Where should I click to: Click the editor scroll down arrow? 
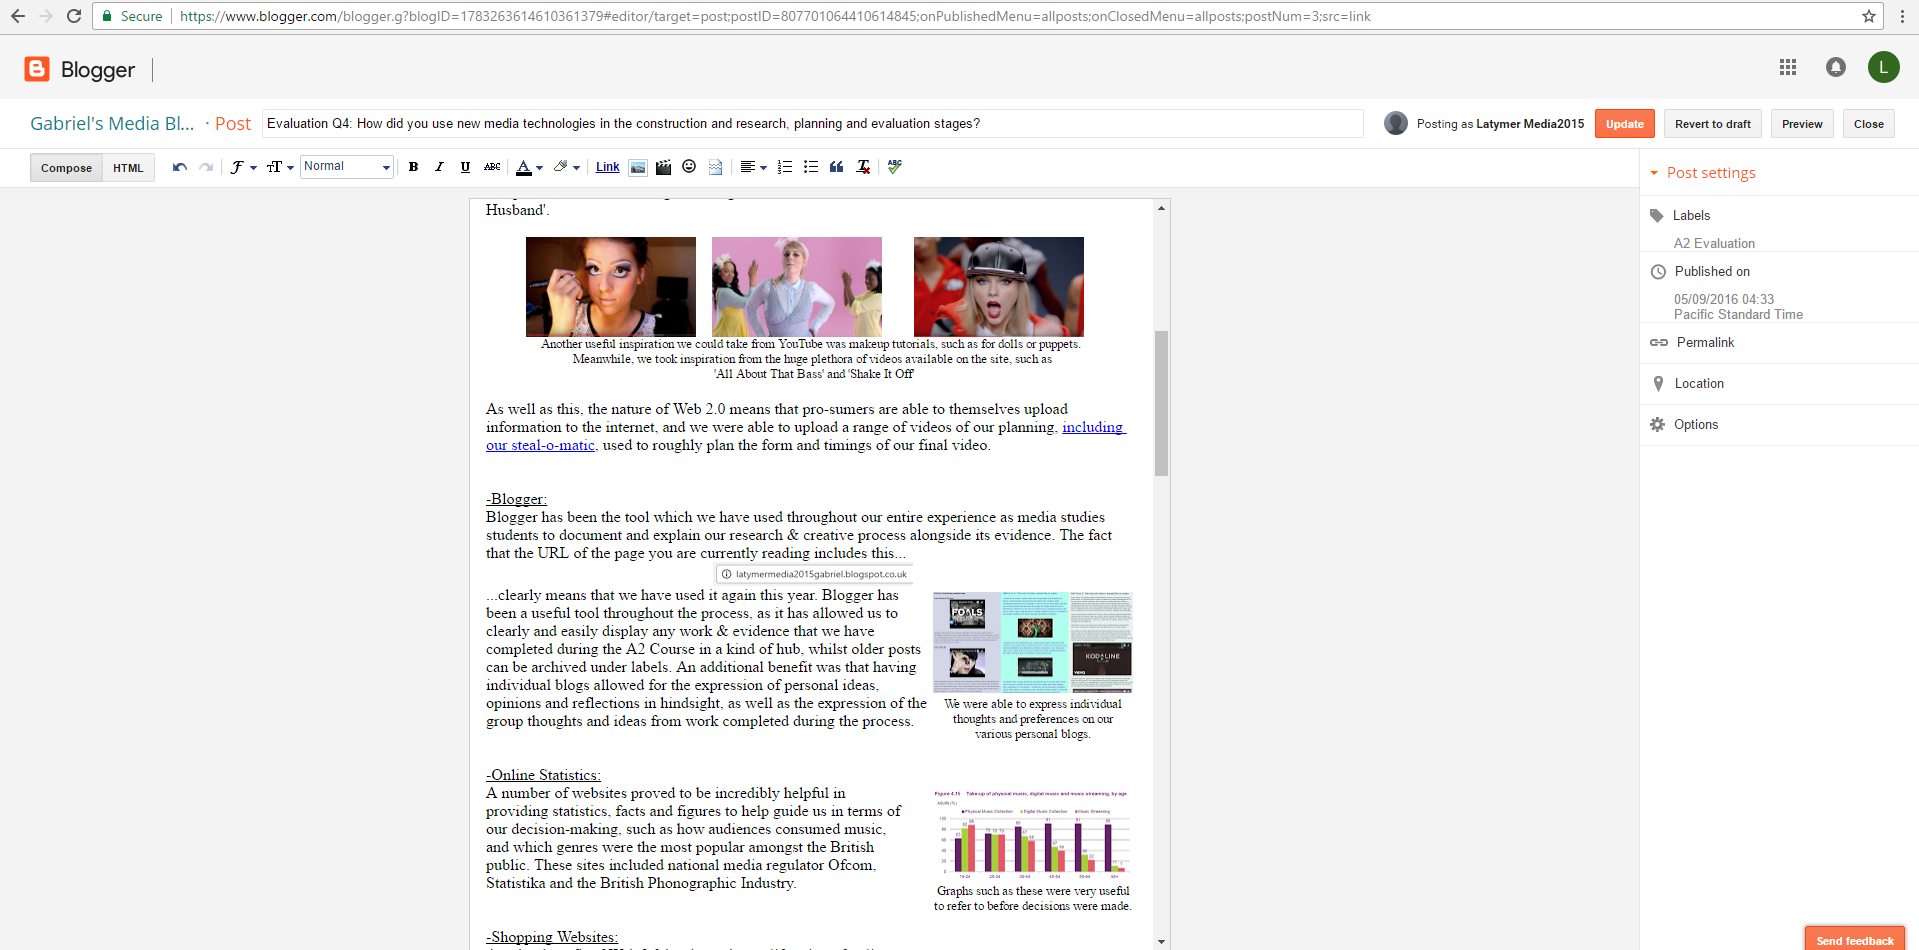(1161, 941)
